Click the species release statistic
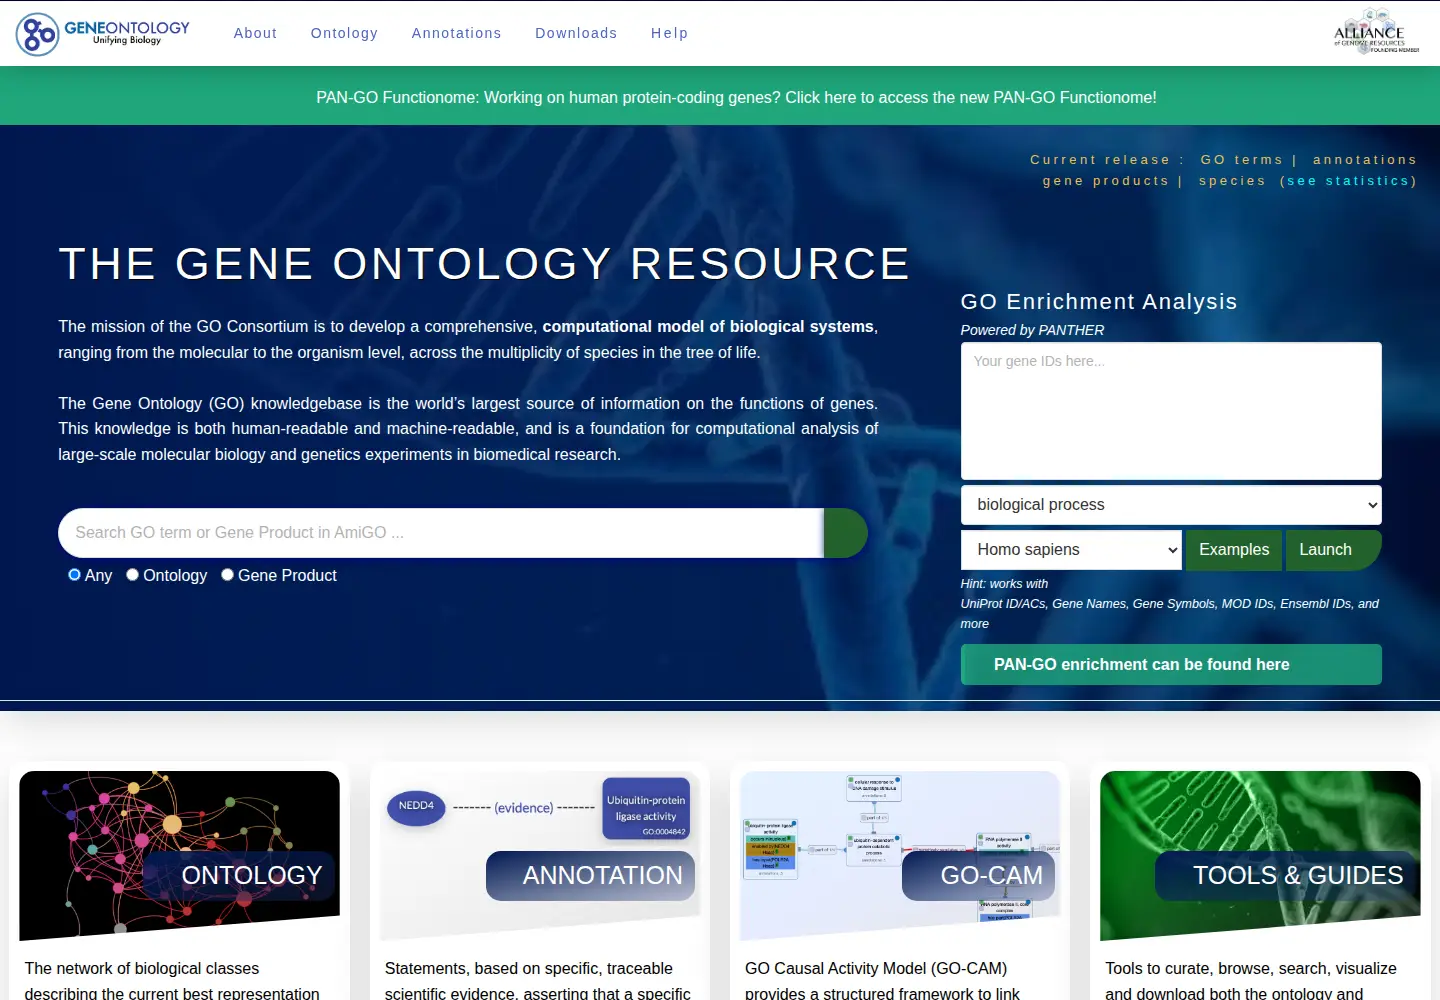Viewport: 1440px width, 1000px height. pyautogui.click(x=1232, y=181)
